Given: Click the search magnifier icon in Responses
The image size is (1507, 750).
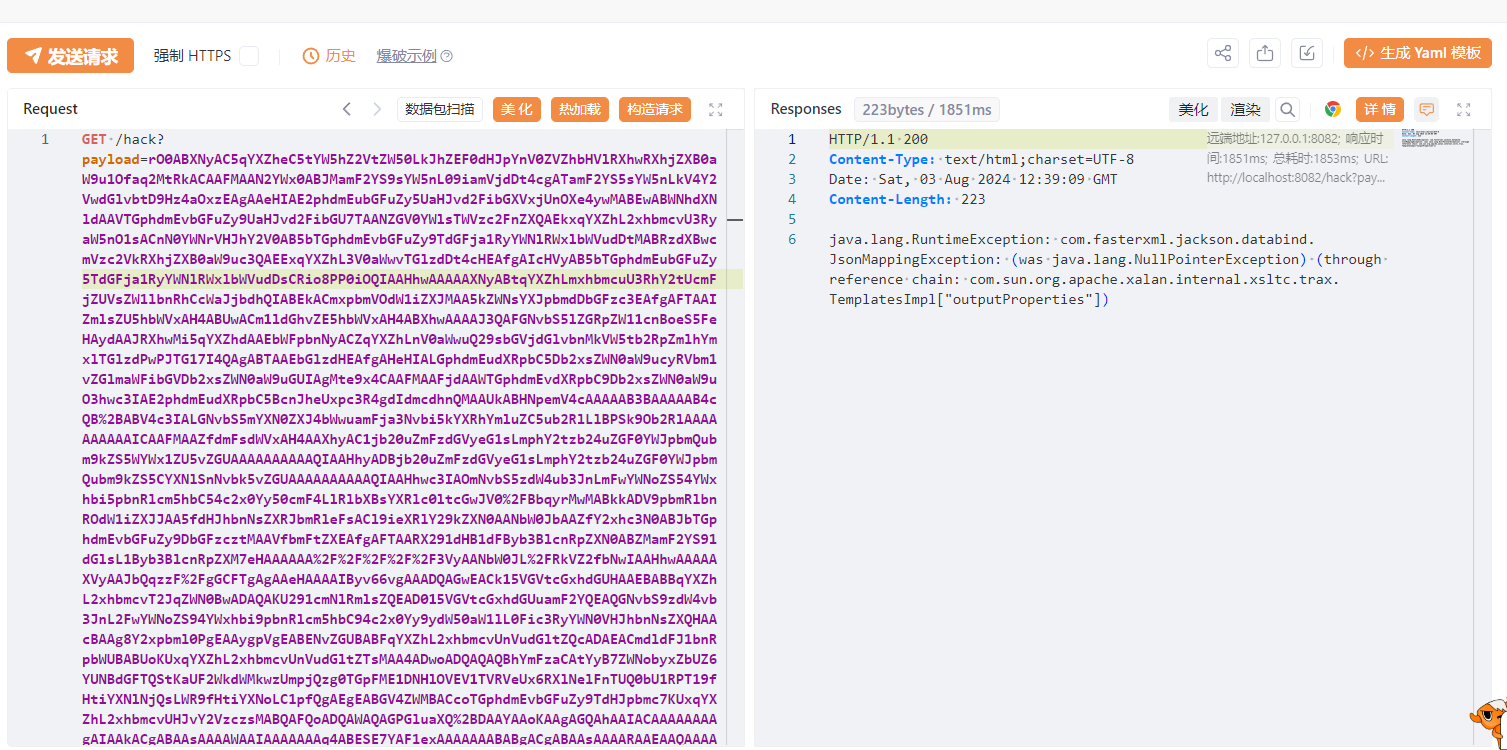Looking at the screenshot, I should coord(1288,109).
